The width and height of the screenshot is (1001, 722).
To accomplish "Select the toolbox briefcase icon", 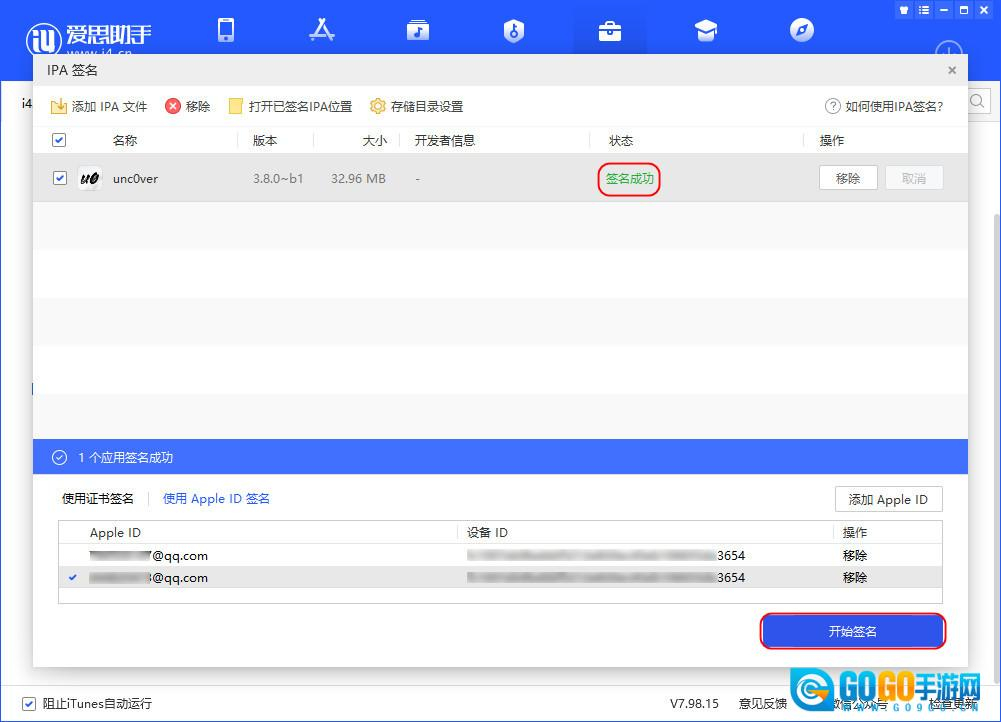I will [609, 30].
